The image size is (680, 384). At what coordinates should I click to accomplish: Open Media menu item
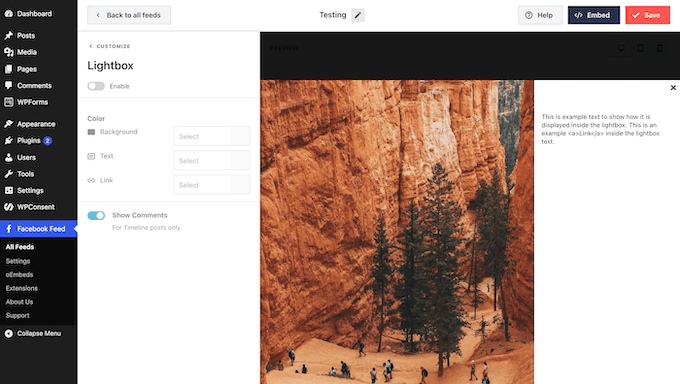coord(39,52)
